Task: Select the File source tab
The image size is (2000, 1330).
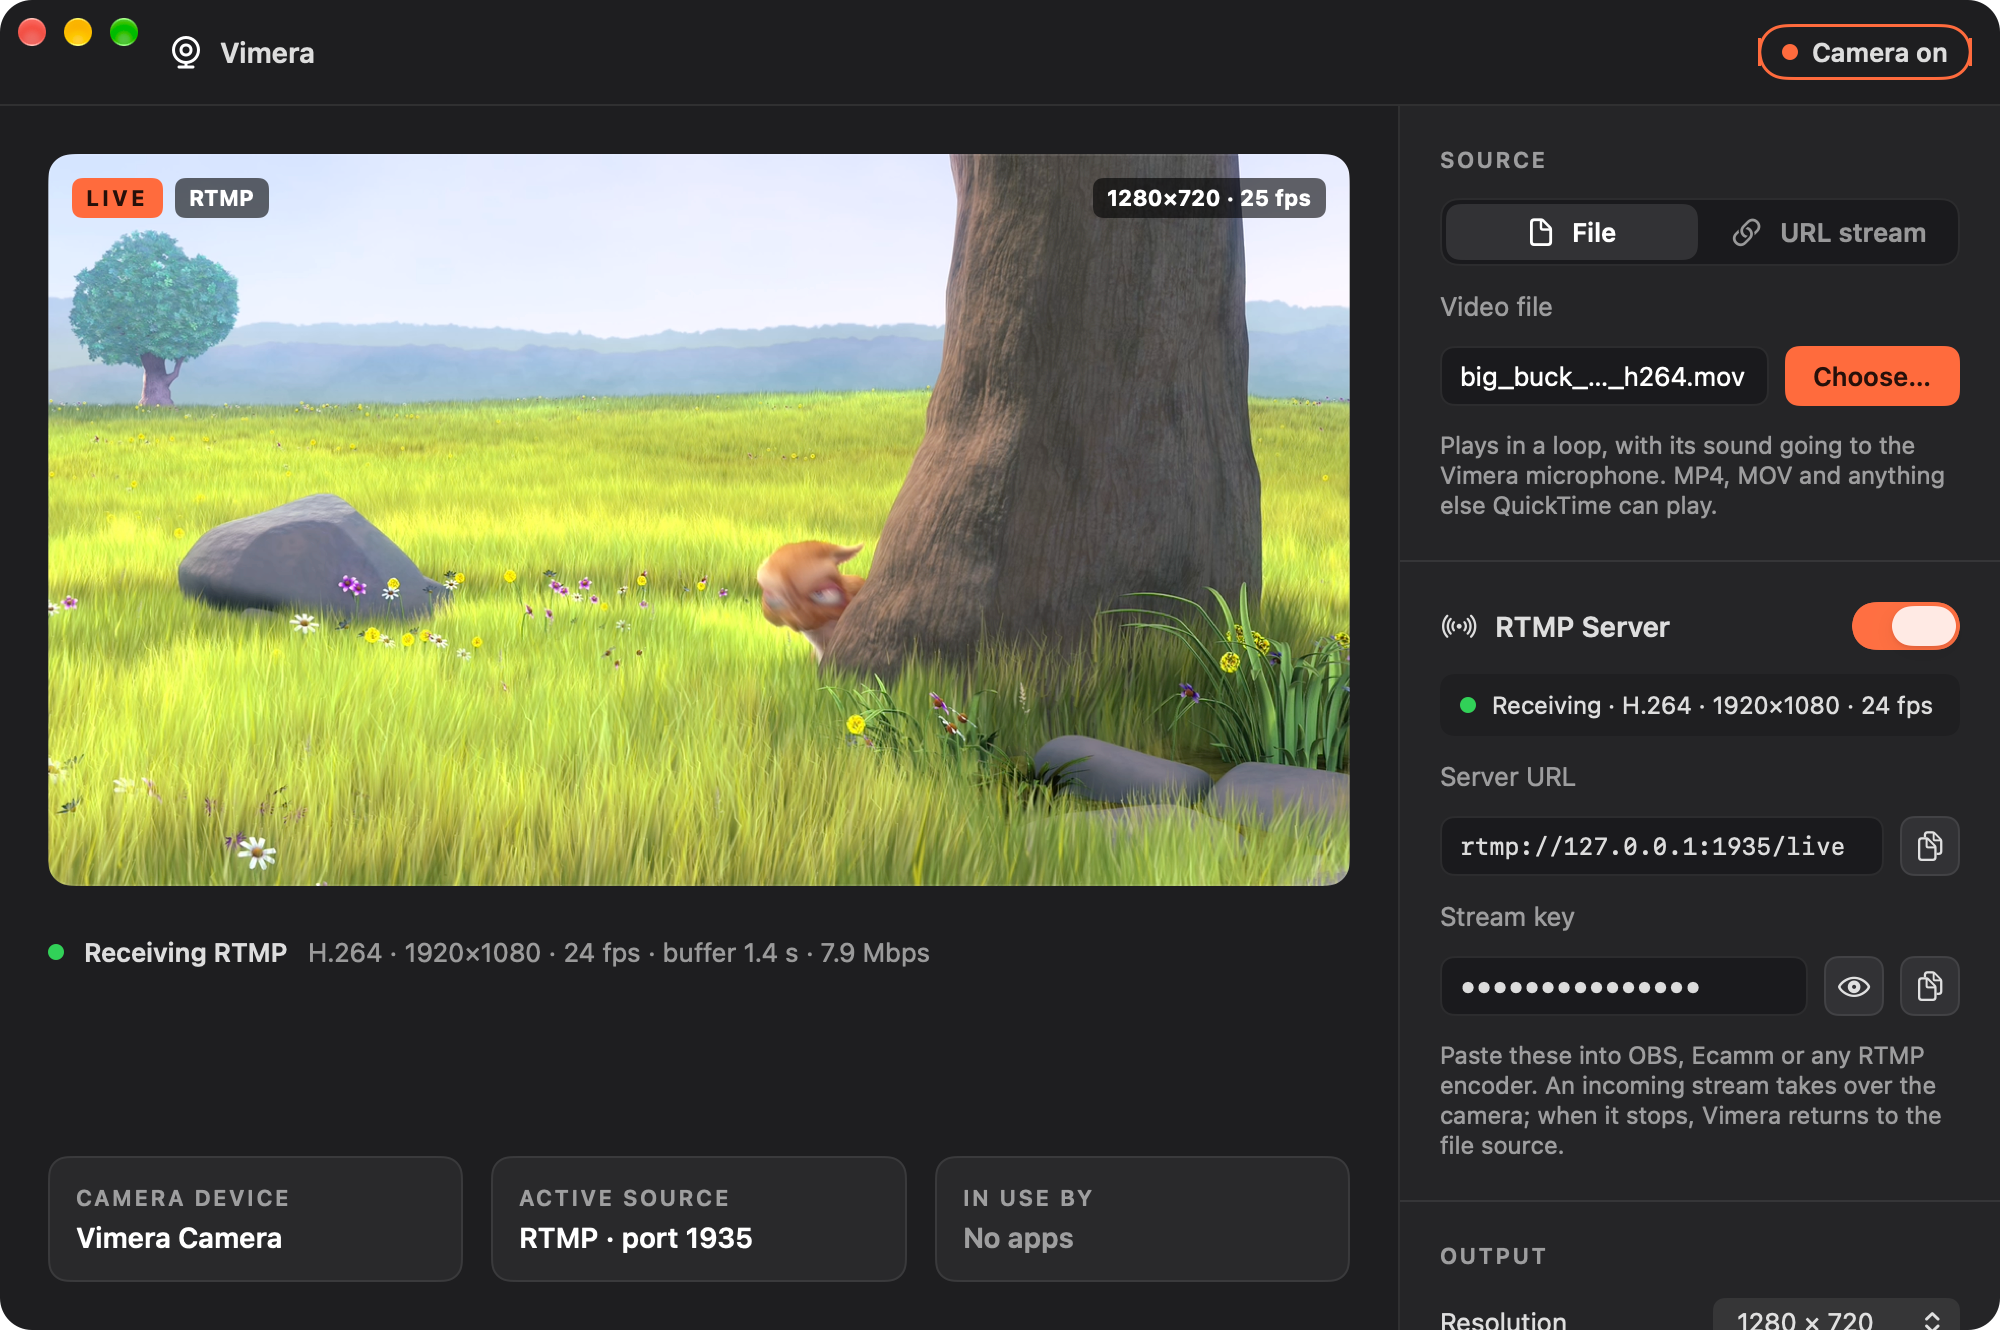Action: 1571,232
